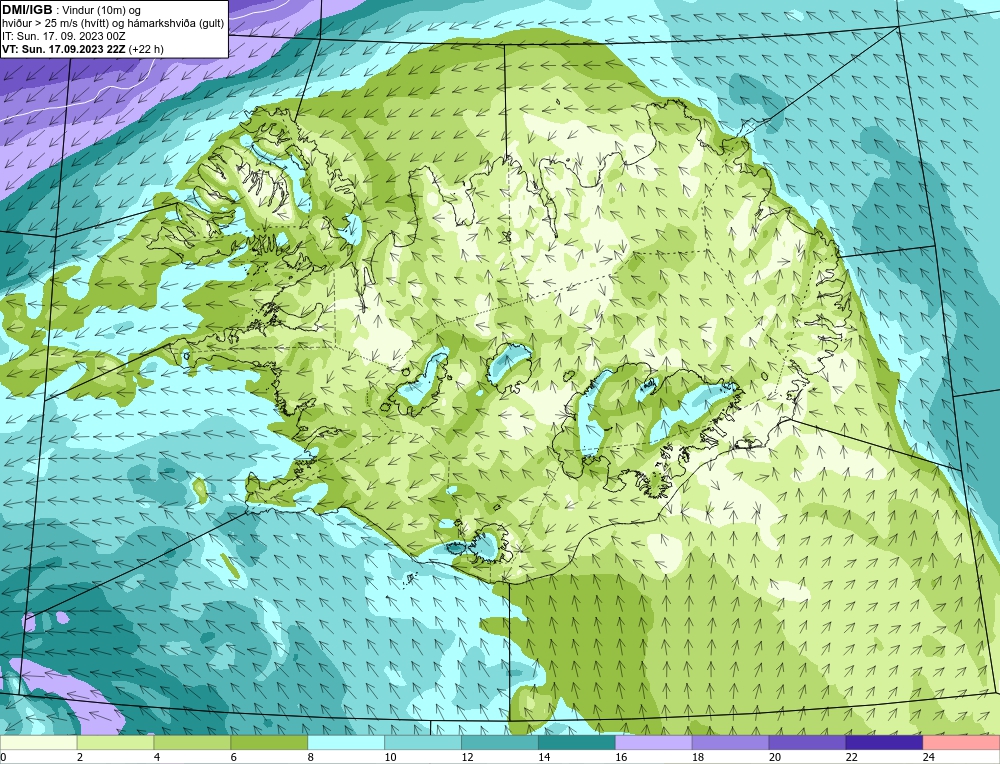The height and width of the screenshot is (764, 1000).
Task: Click the legend value '0'
Action: [3, 757]
